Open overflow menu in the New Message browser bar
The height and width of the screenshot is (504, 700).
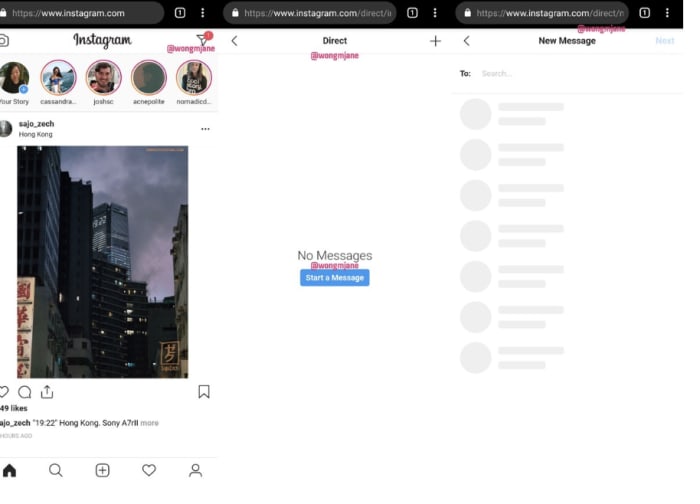(667, 13)
